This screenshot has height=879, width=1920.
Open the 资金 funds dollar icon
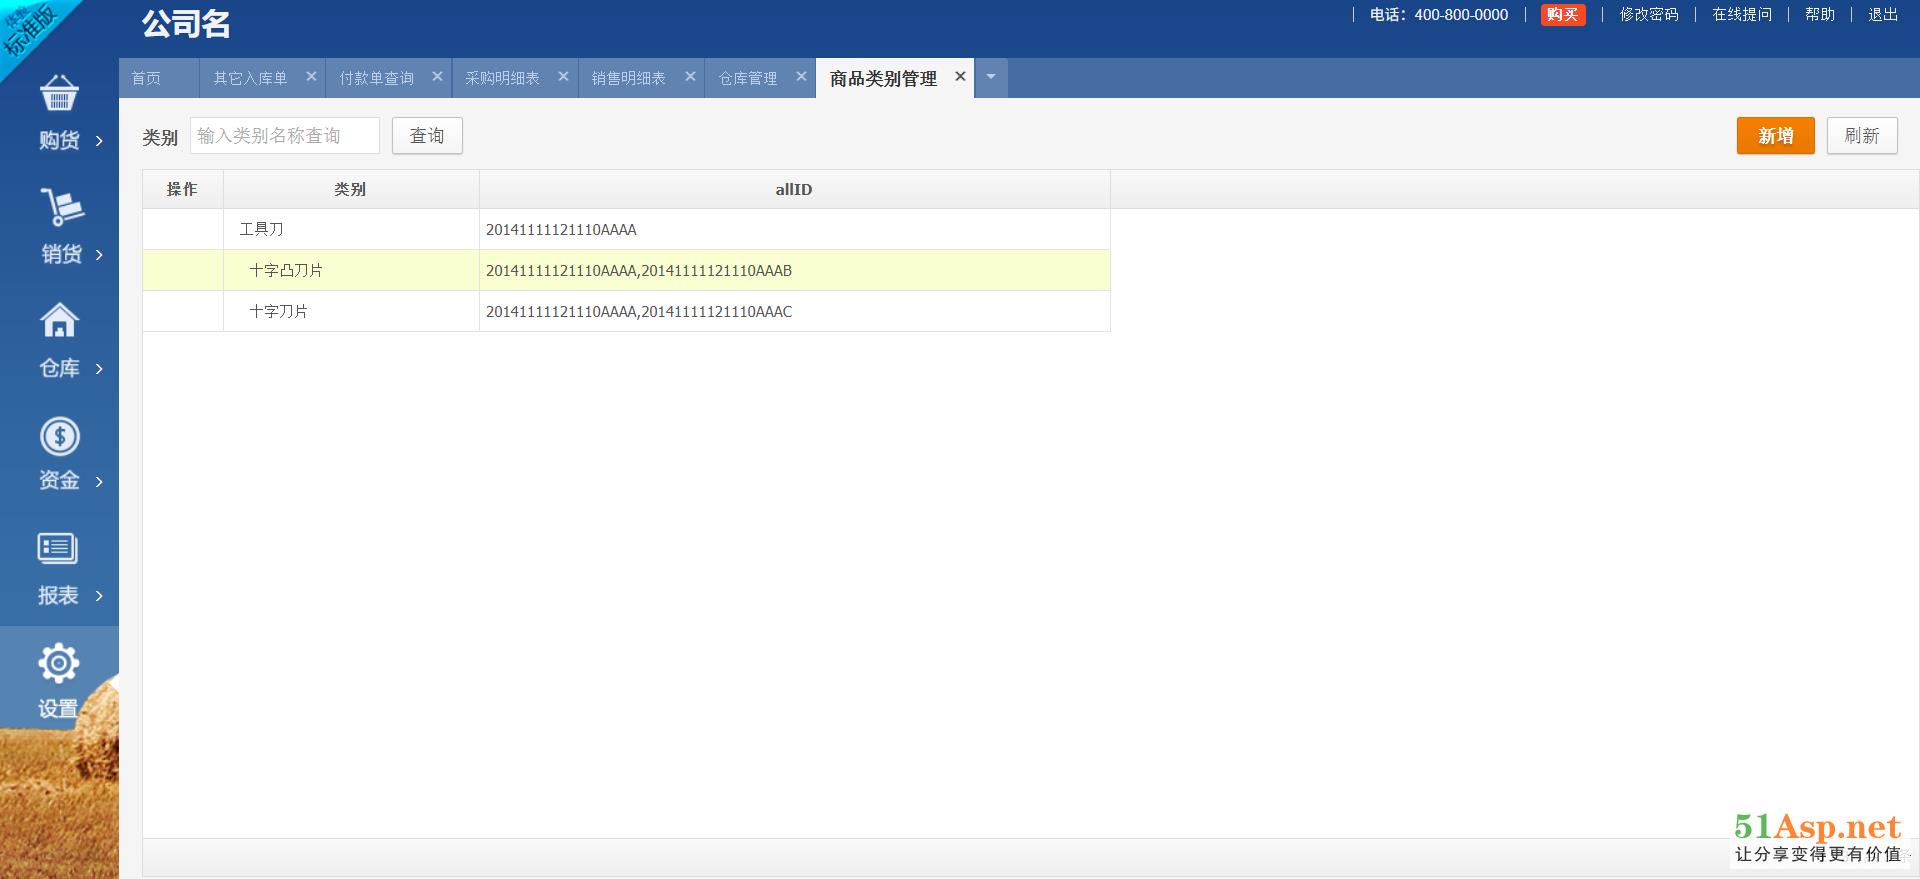click(x=59, y=436)
